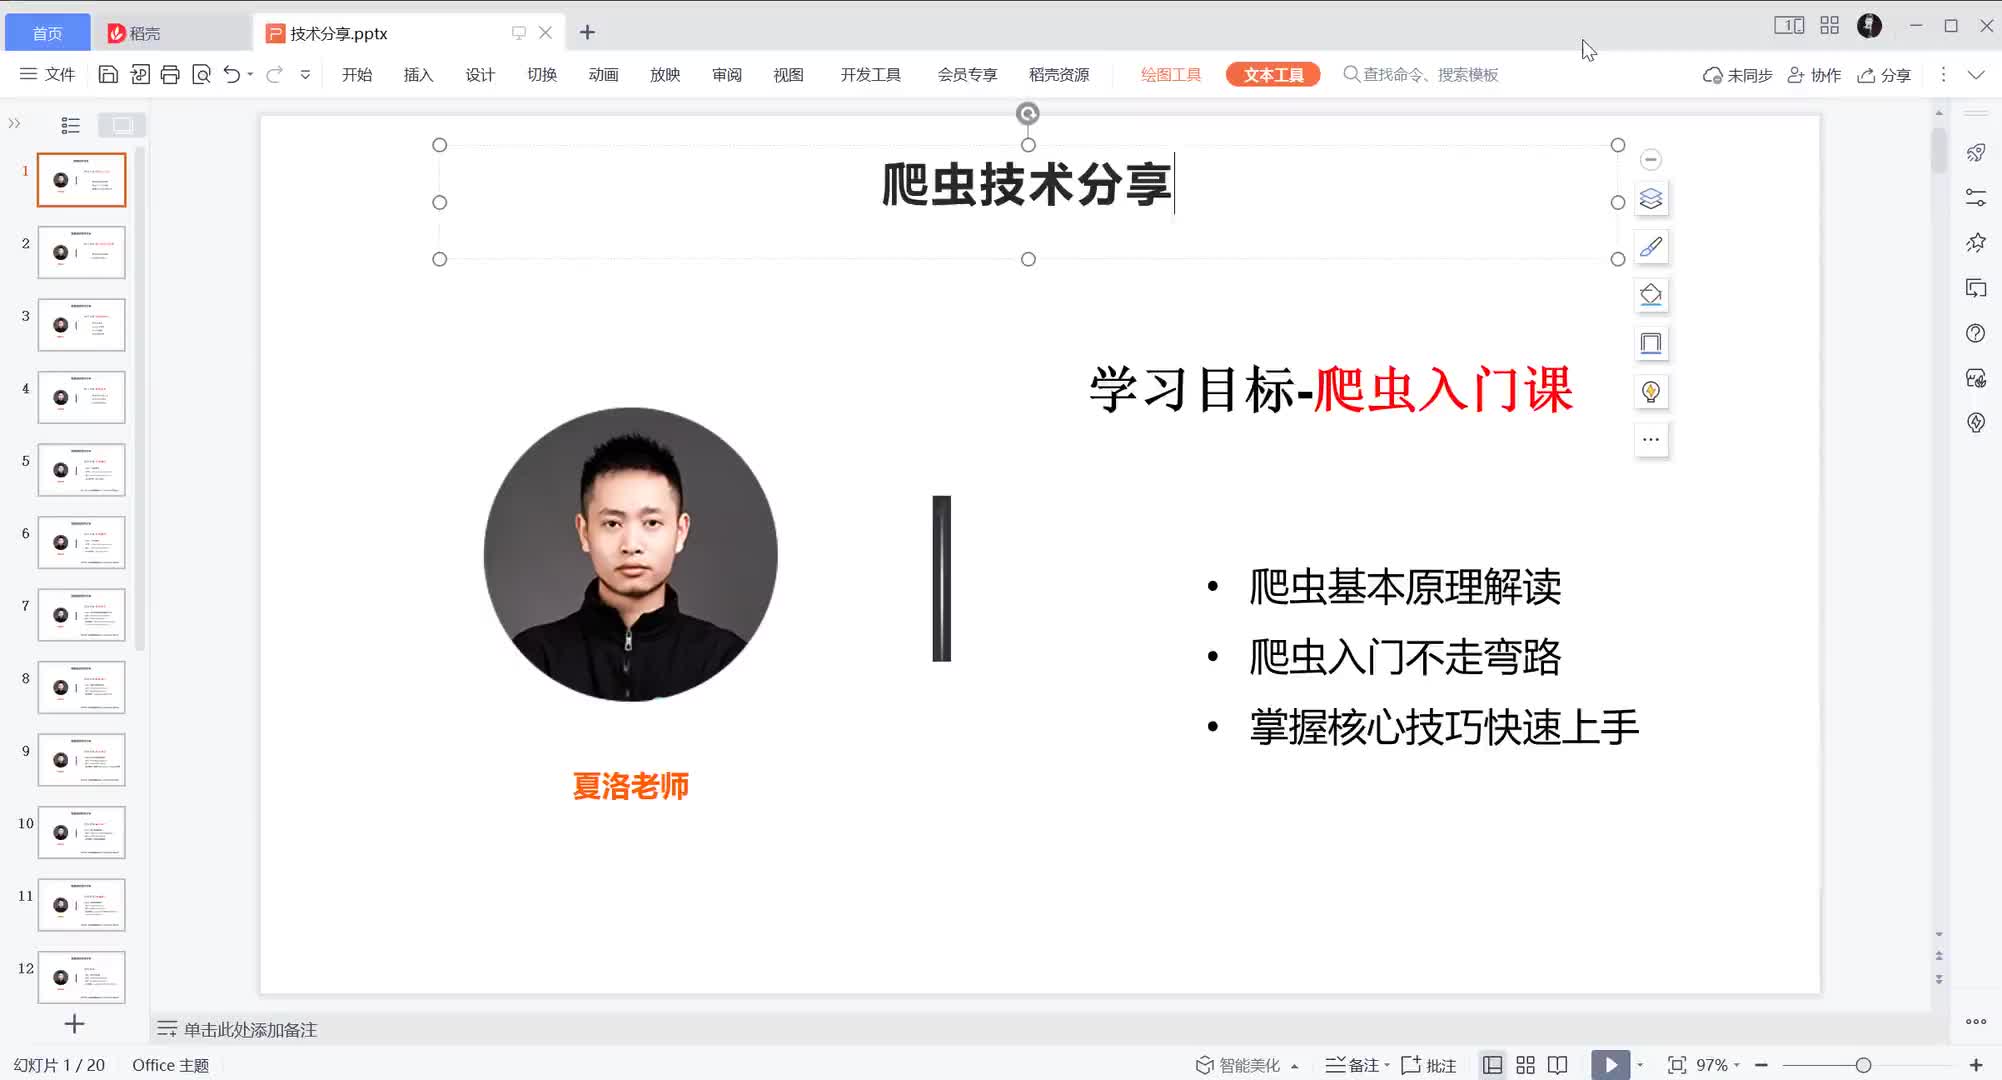Viewport: 2002px width, 1080px height.
Task: Start slideshow with play button
Action: tap(1610, 1065)
